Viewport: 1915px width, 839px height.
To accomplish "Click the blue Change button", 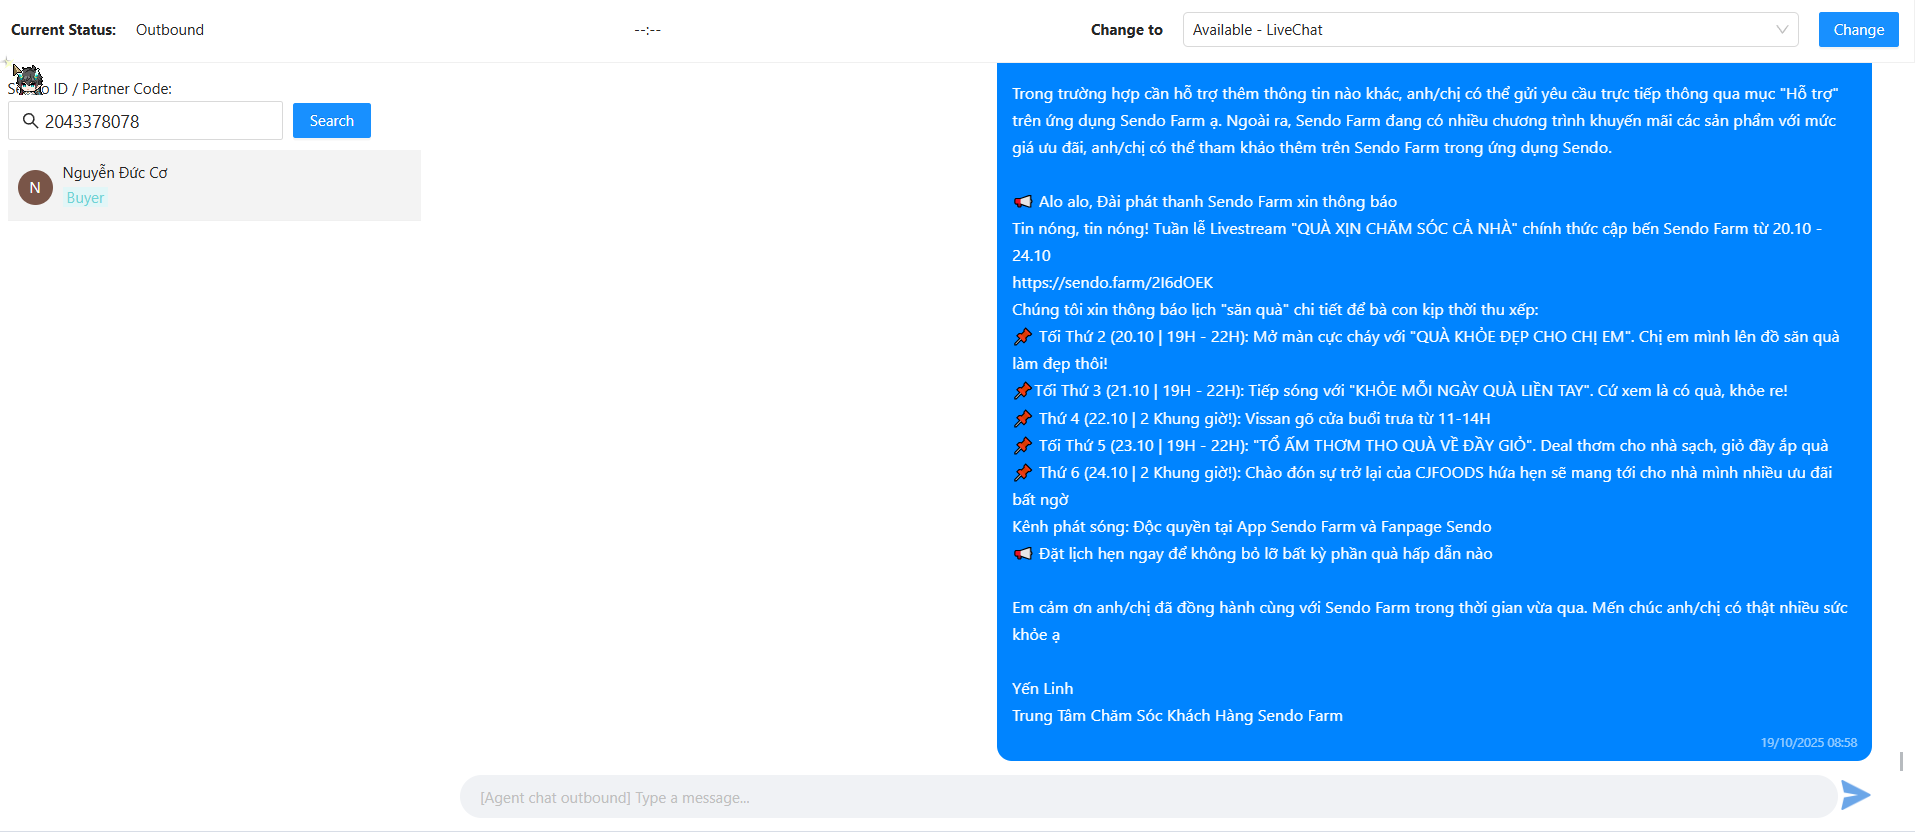I will tap(1858, 30).
